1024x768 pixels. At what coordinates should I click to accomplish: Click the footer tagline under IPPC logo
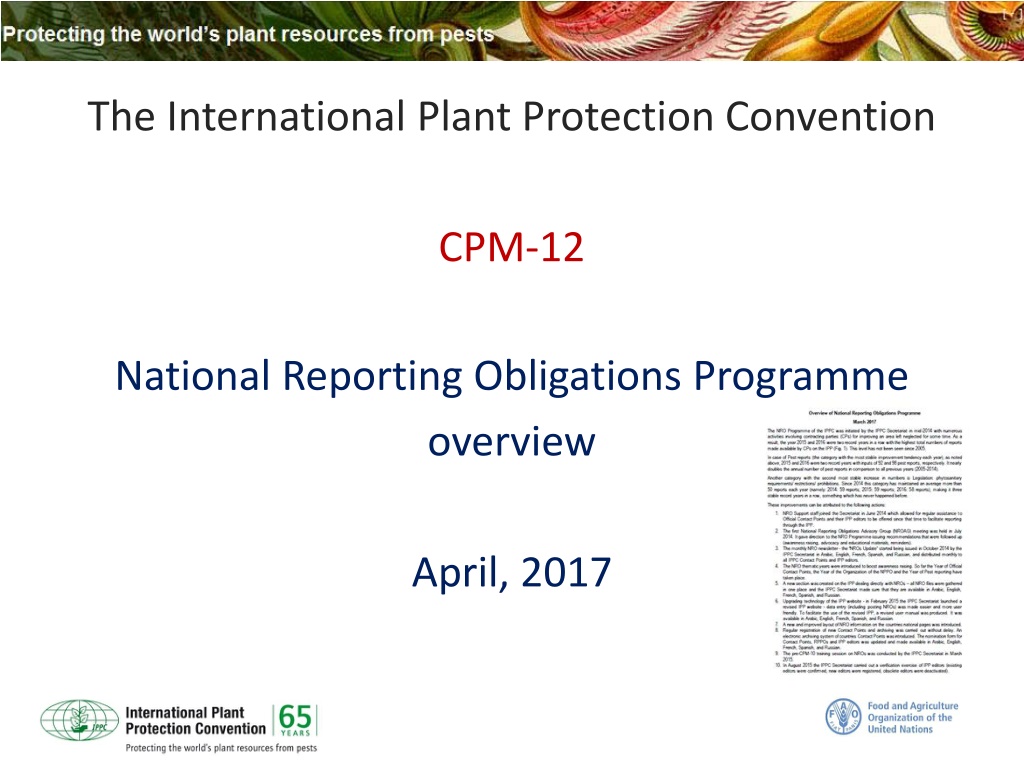[221, 748]
